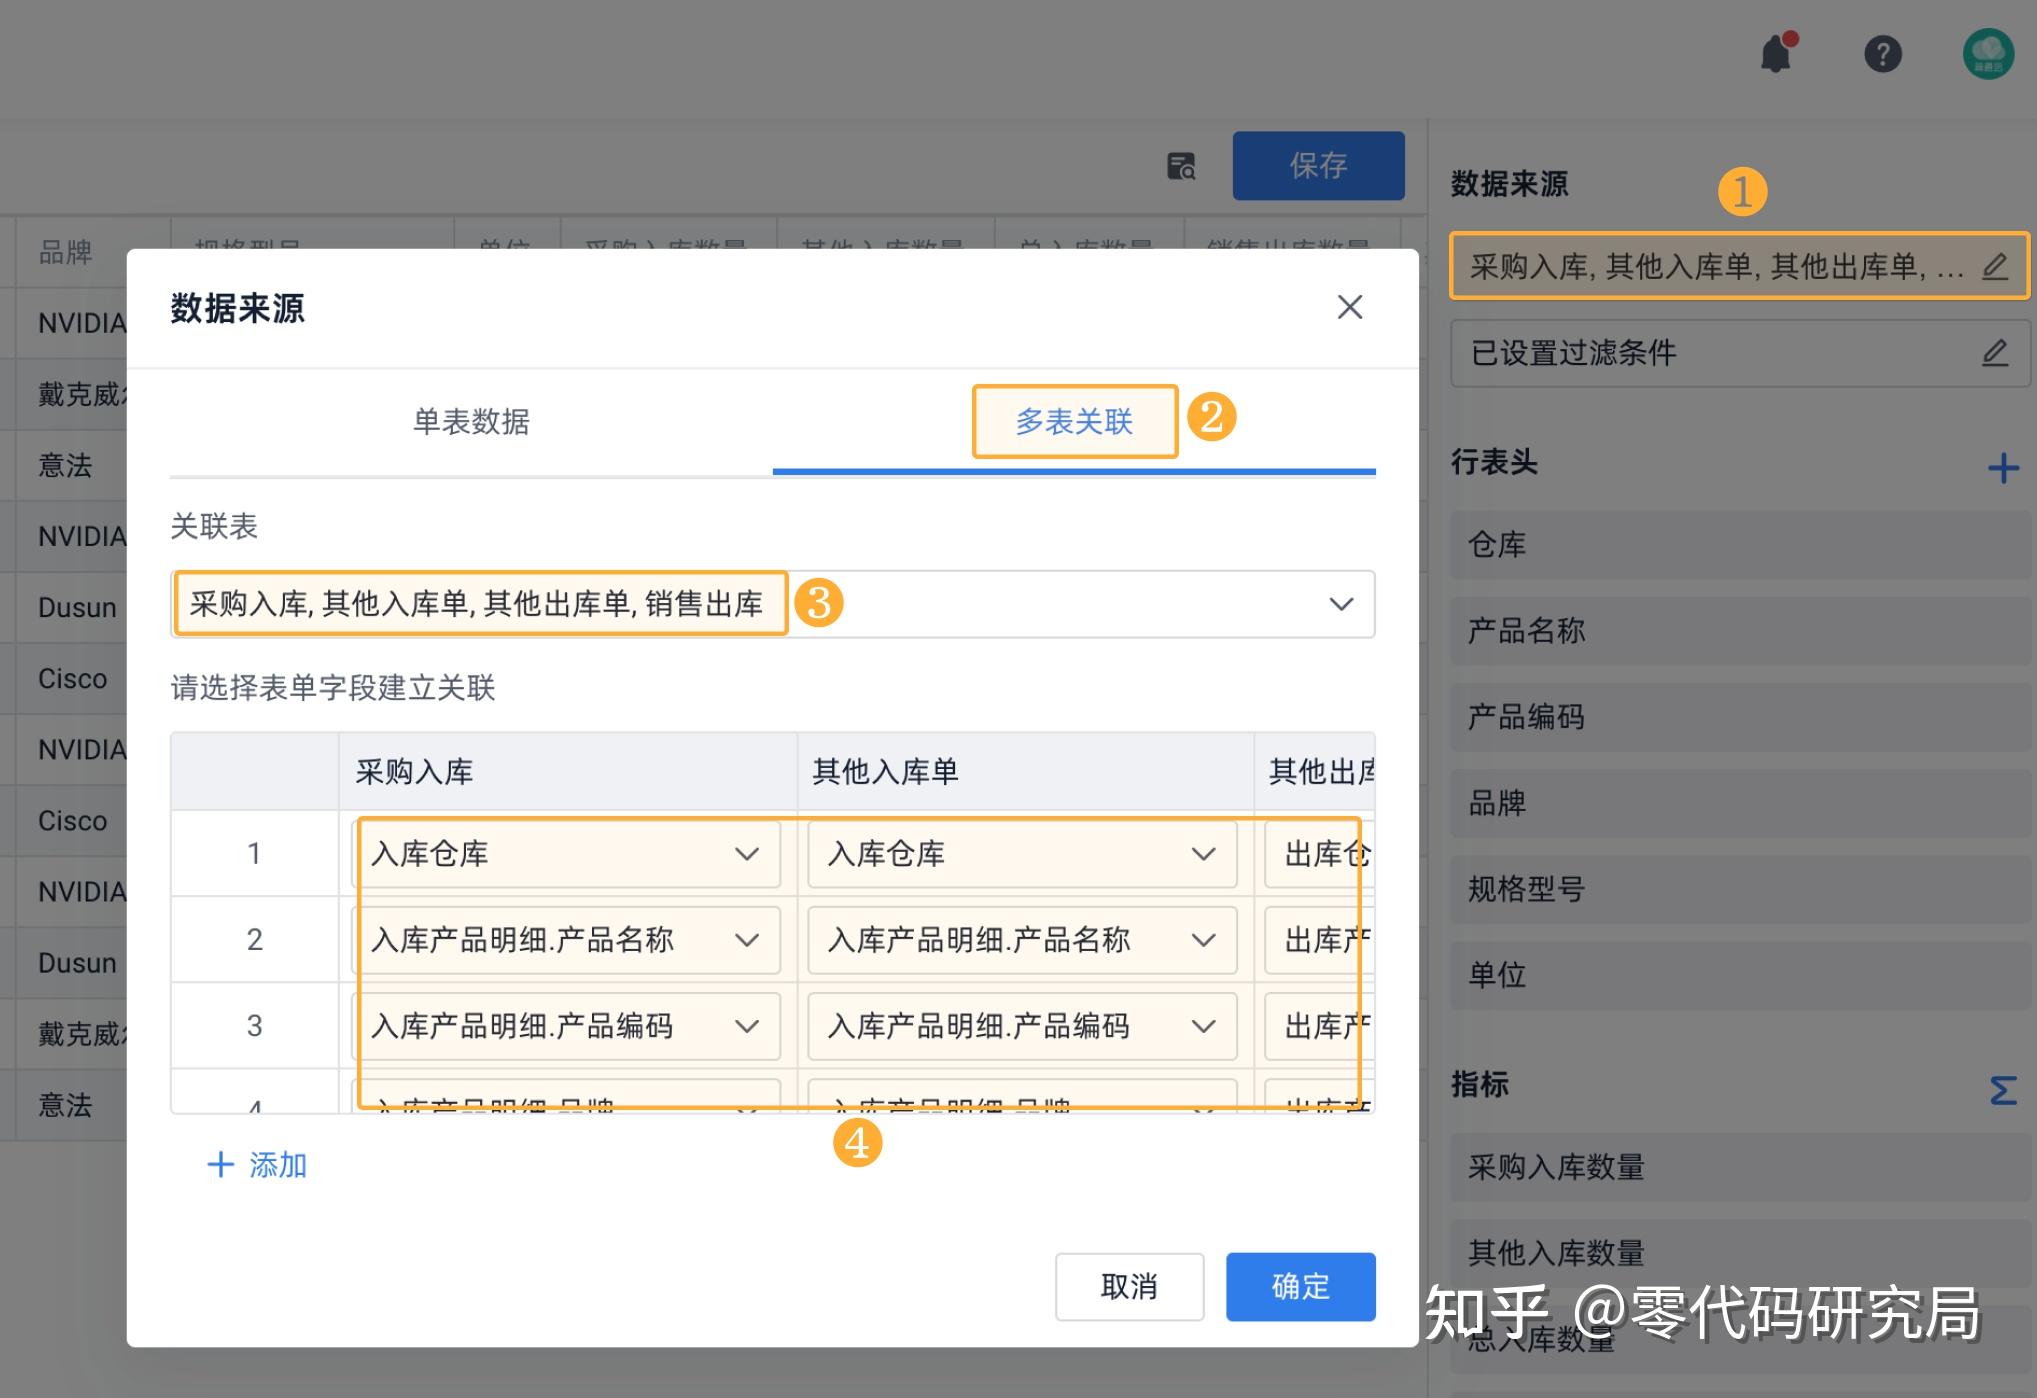Open row 3 采购入库 产品编码 dropdown
2037x1398 pixels.
click(x=566, y=1026)
